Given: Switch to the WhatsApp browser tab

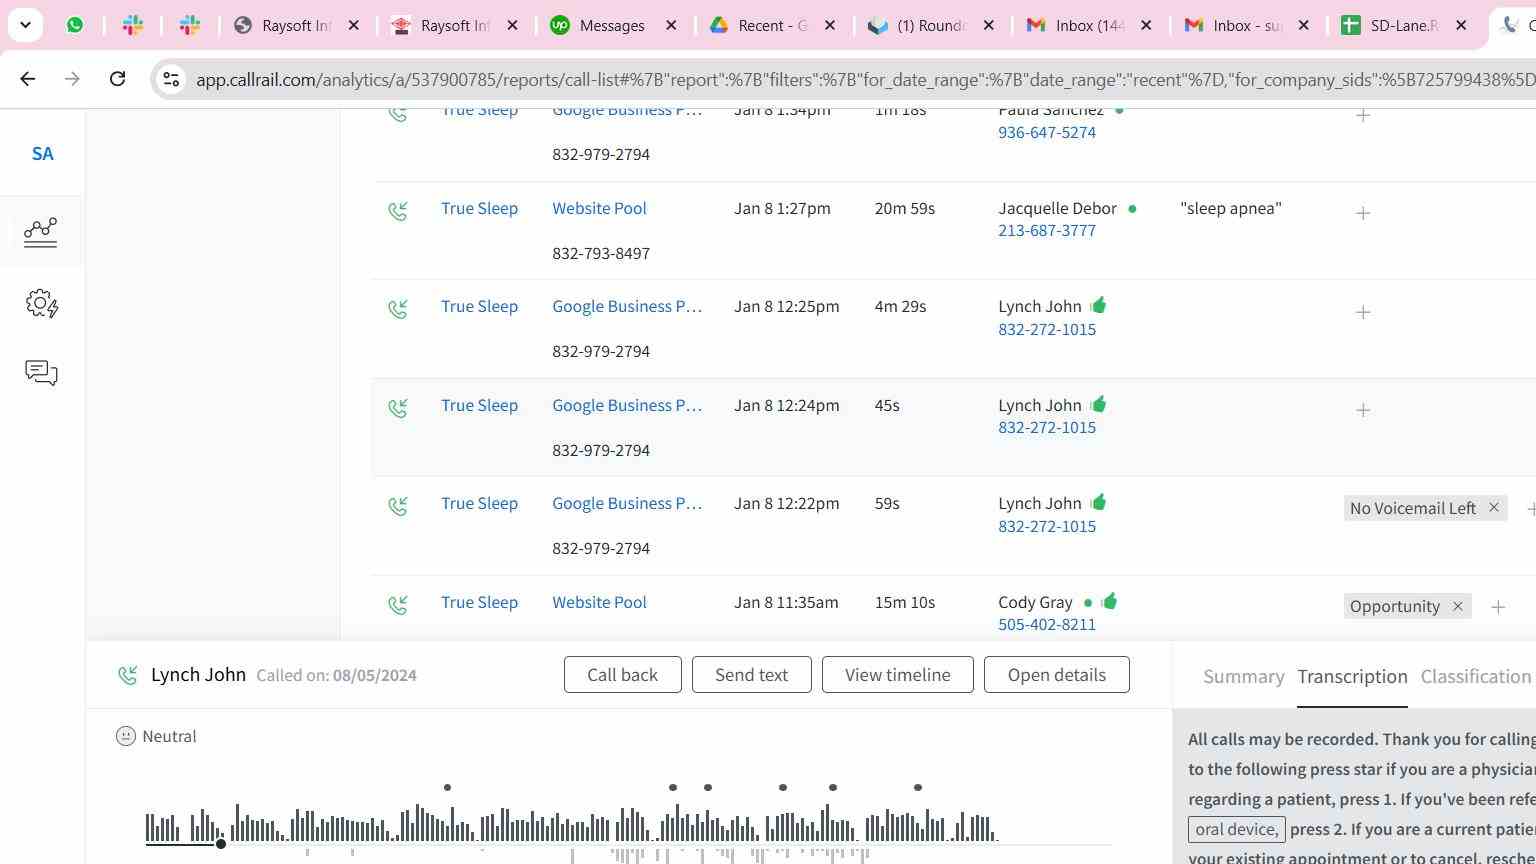Looking at the screenshot, I should 75,25.
